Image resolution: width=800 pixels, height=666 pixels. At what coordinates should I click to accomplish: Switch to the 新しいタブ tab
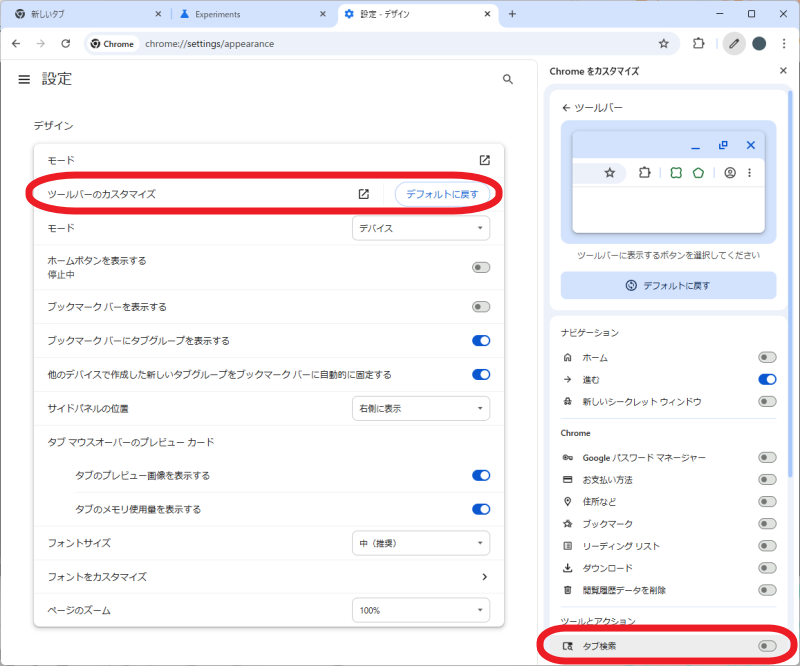click(86, 14)
